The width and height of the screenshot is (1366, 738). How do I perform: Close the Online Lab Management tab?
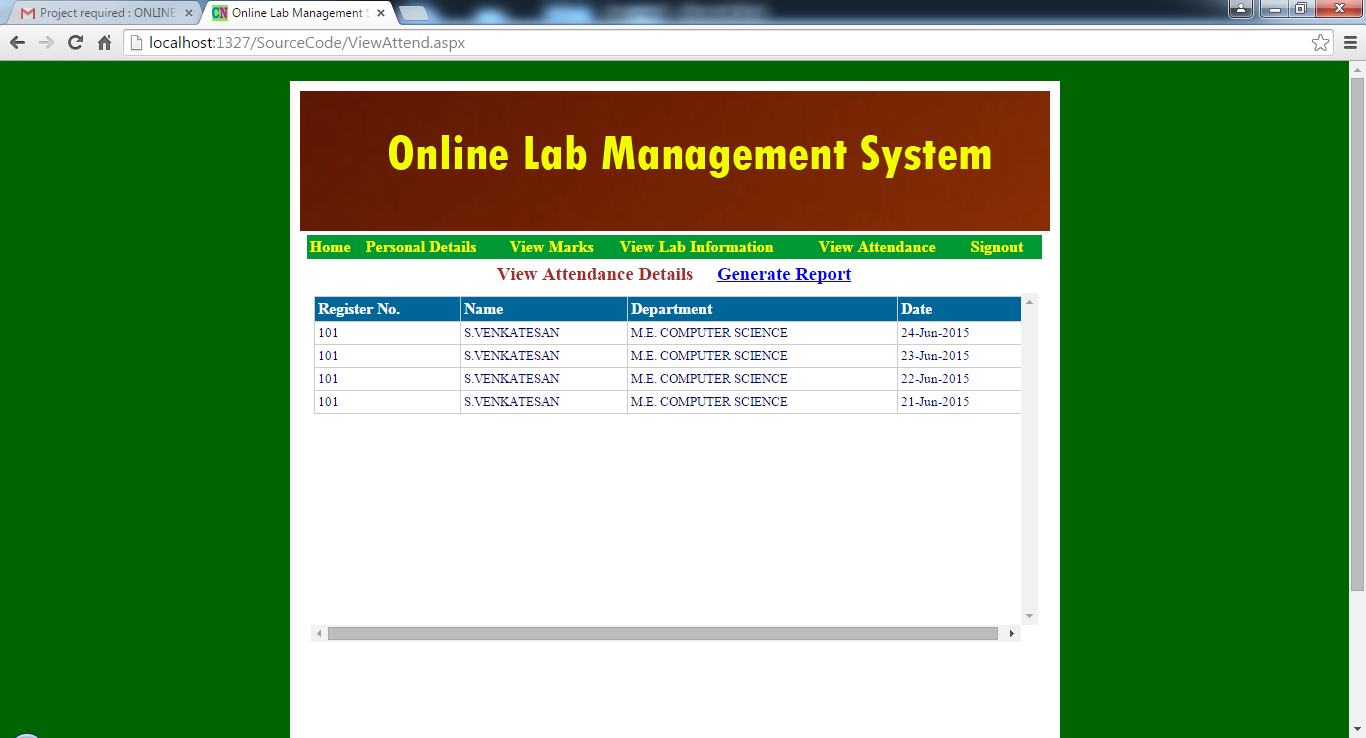tap(381, 13)
